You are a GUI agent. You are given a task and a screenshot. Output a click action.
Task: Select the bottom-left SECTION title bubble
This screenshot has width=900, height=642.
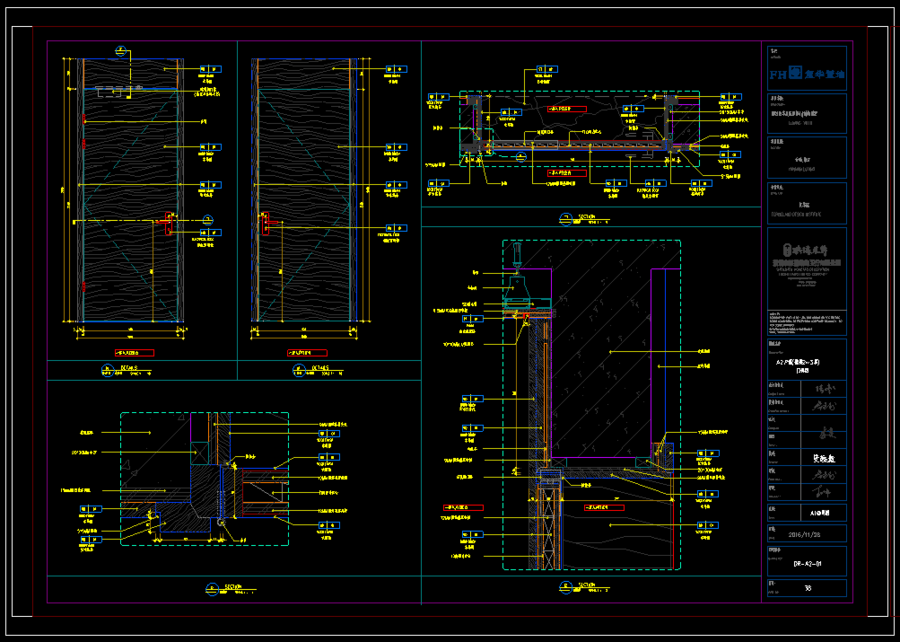(x=212, y=589)
